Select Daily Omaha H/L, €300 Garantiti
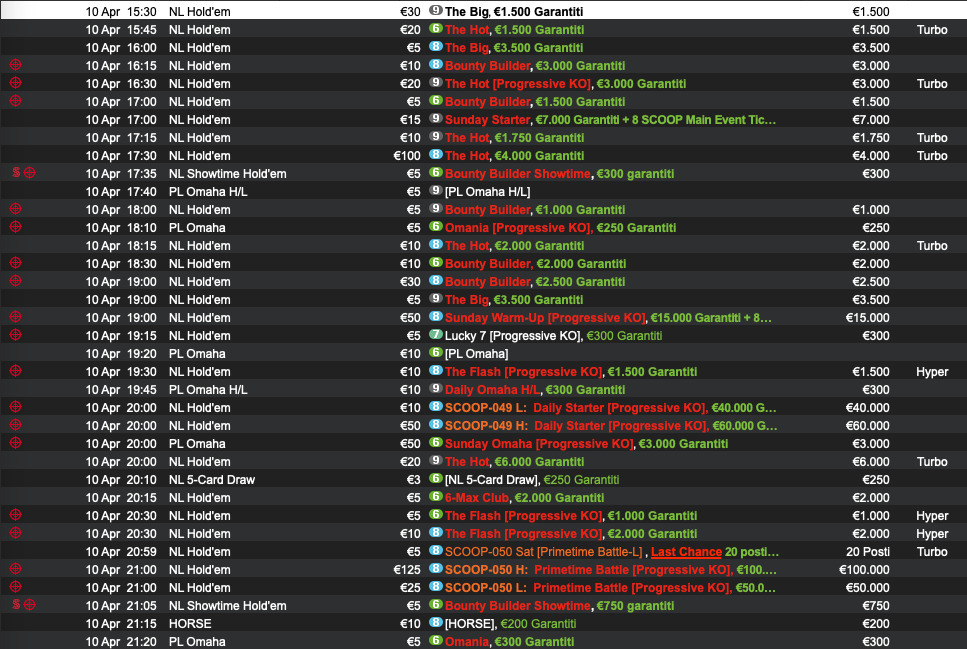The image size is (967, 649). [535, 390]
